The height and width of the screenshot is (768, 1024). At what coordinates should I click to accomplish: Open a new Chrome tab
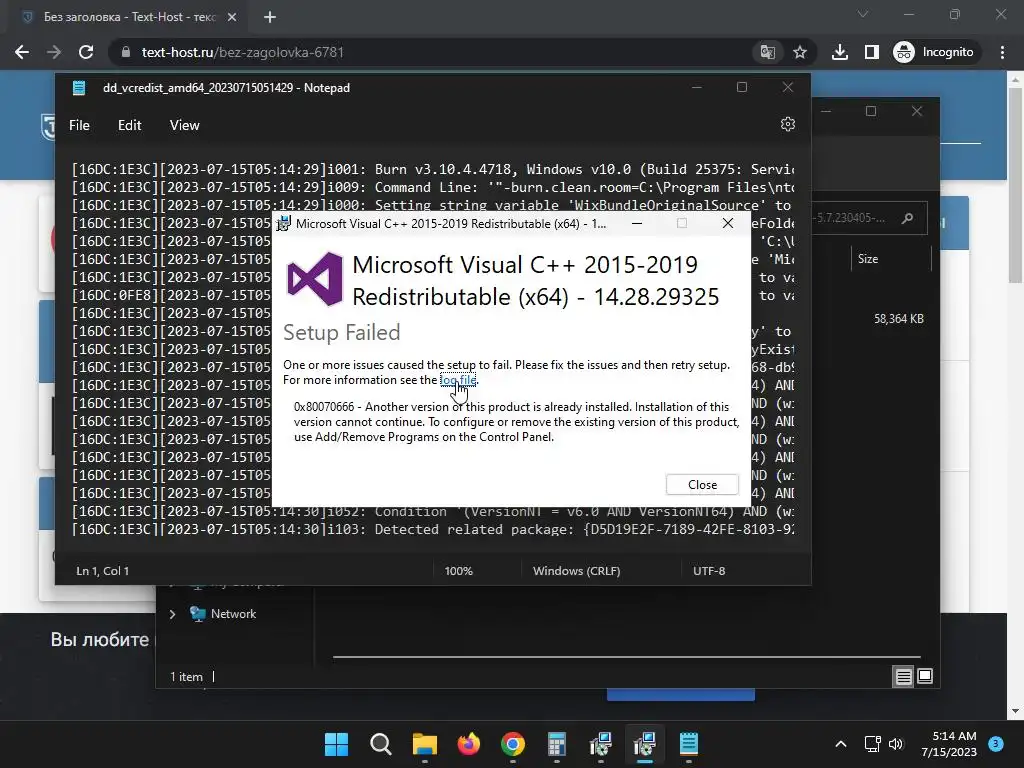pyautogui.click(x=270, y=17)
